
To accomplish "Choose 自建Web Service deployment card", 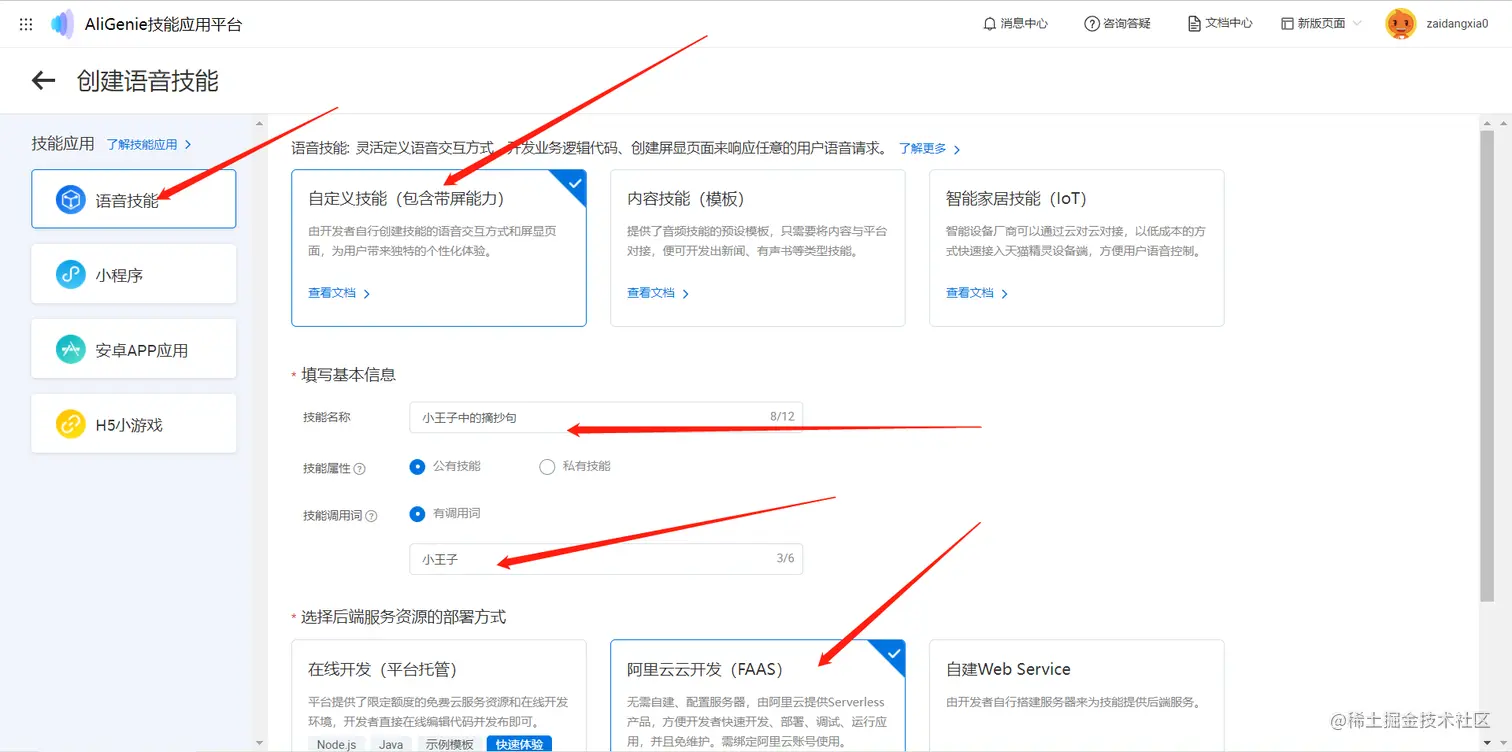I will click(1077, 696).
